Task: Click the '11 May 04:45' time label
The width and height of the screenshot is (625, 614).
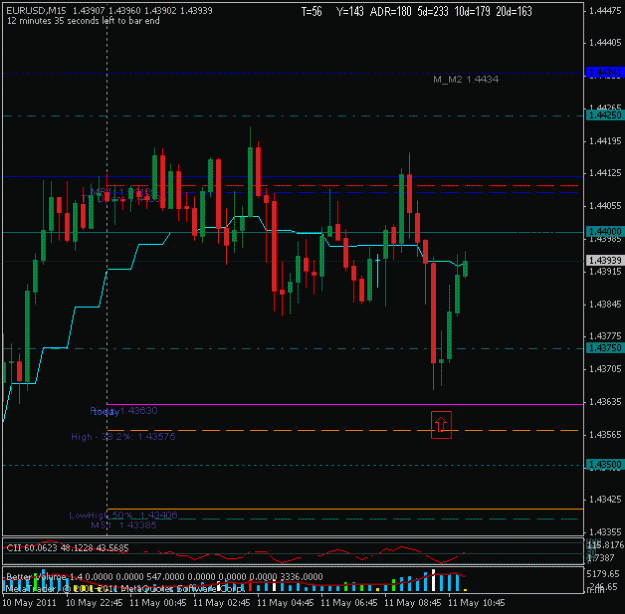Action: point(285,602)
